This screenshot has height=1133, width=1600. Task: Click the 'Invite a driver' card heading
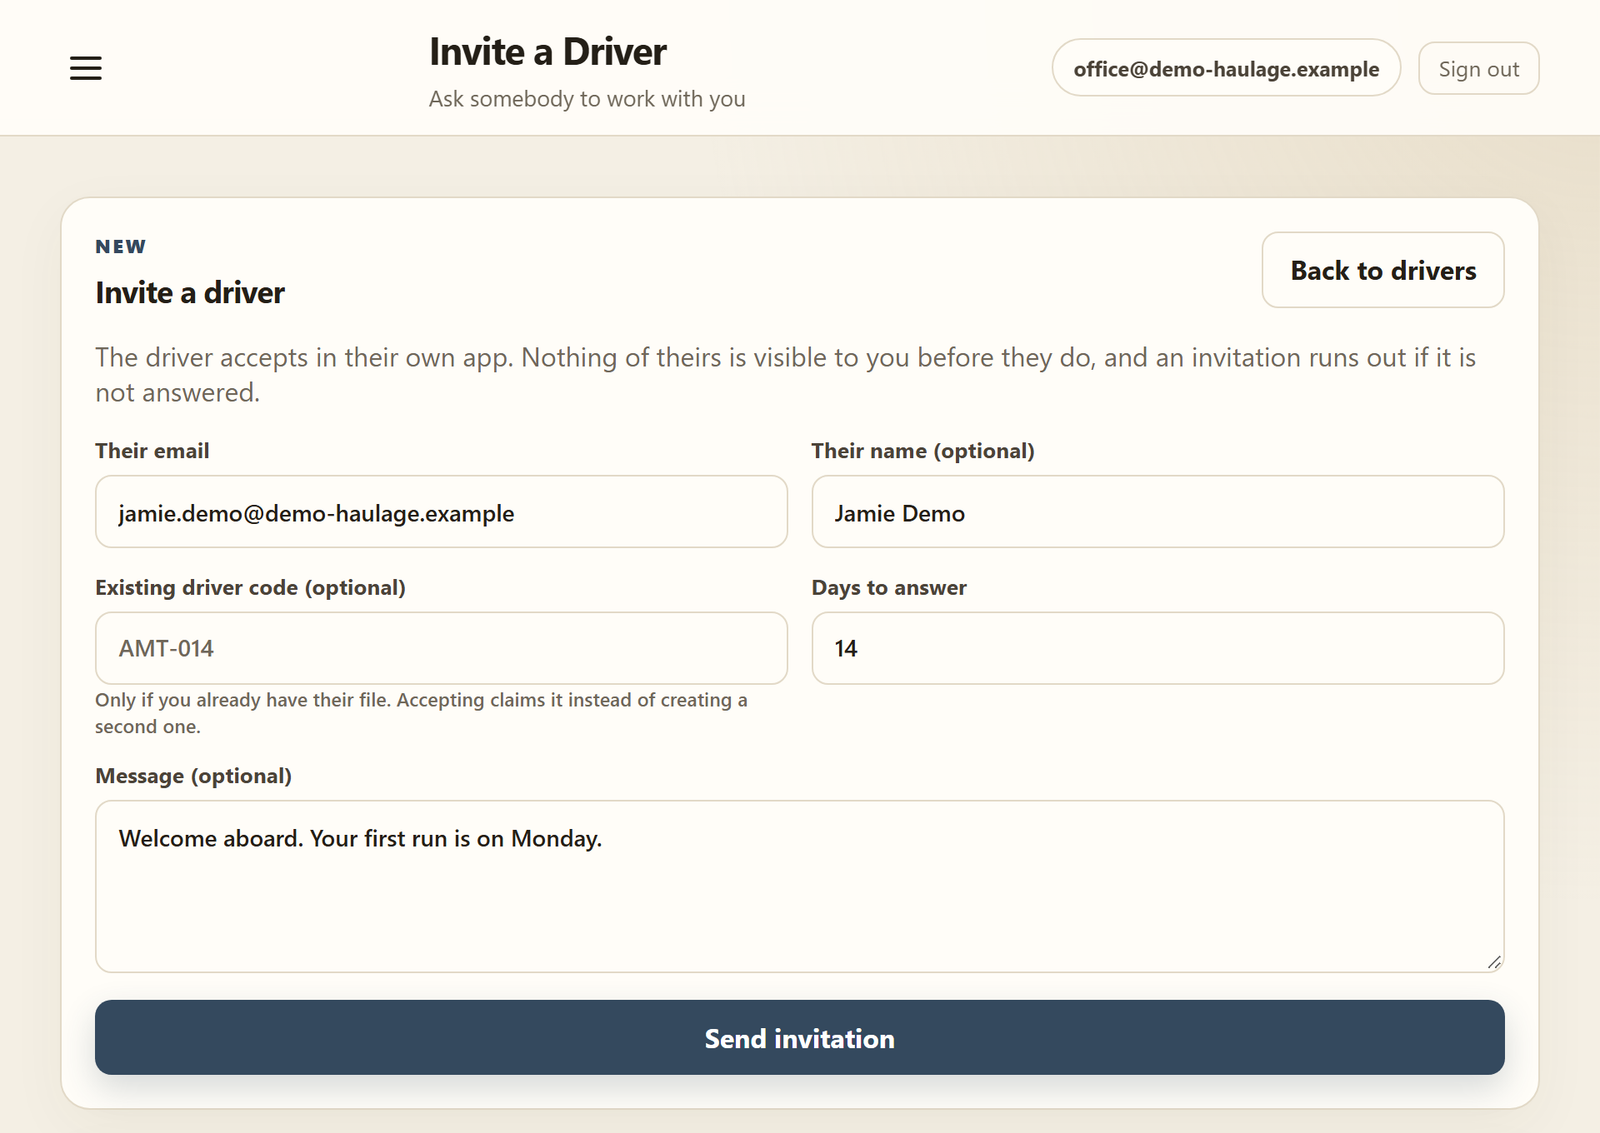190,293
